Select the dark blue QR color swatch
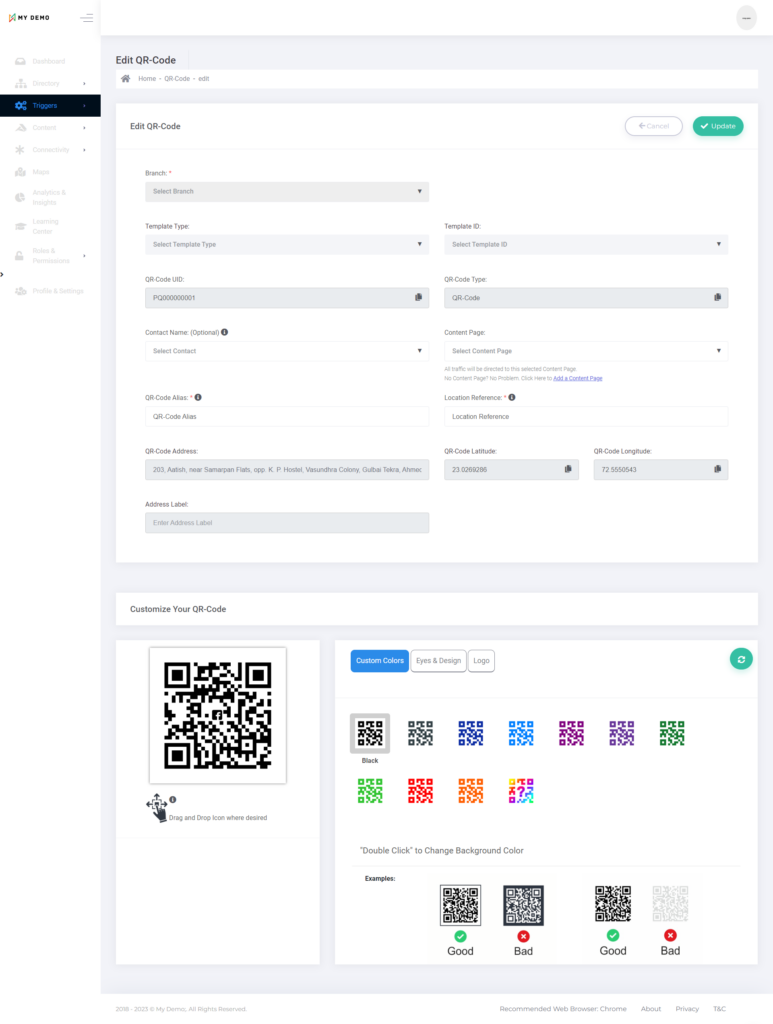Viewport: 773px width, 1024px height. [x=471, y=733]
